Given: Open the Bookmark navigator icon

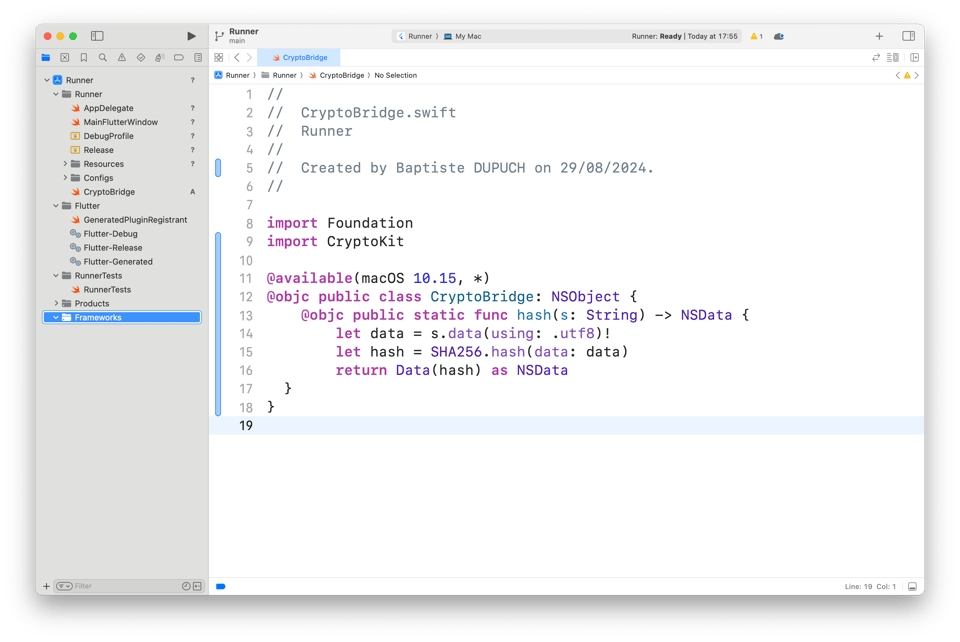Looking at the screenshot, I should point(84,58).
